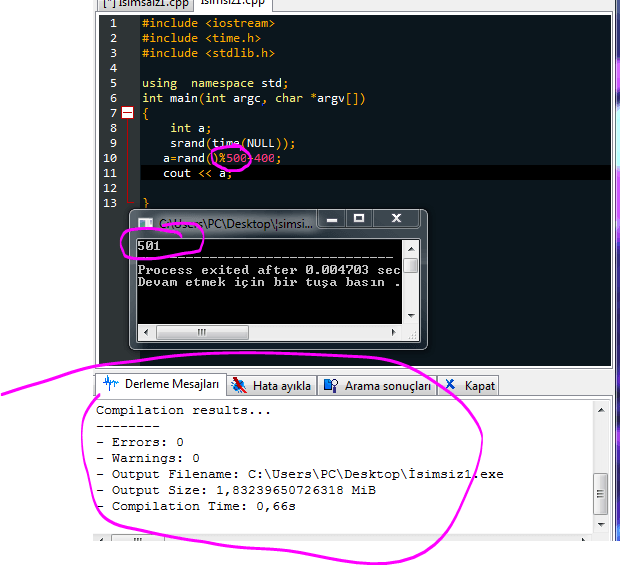Click the 'cout << a;' line
620x565 pixels.
coord(197,174)
